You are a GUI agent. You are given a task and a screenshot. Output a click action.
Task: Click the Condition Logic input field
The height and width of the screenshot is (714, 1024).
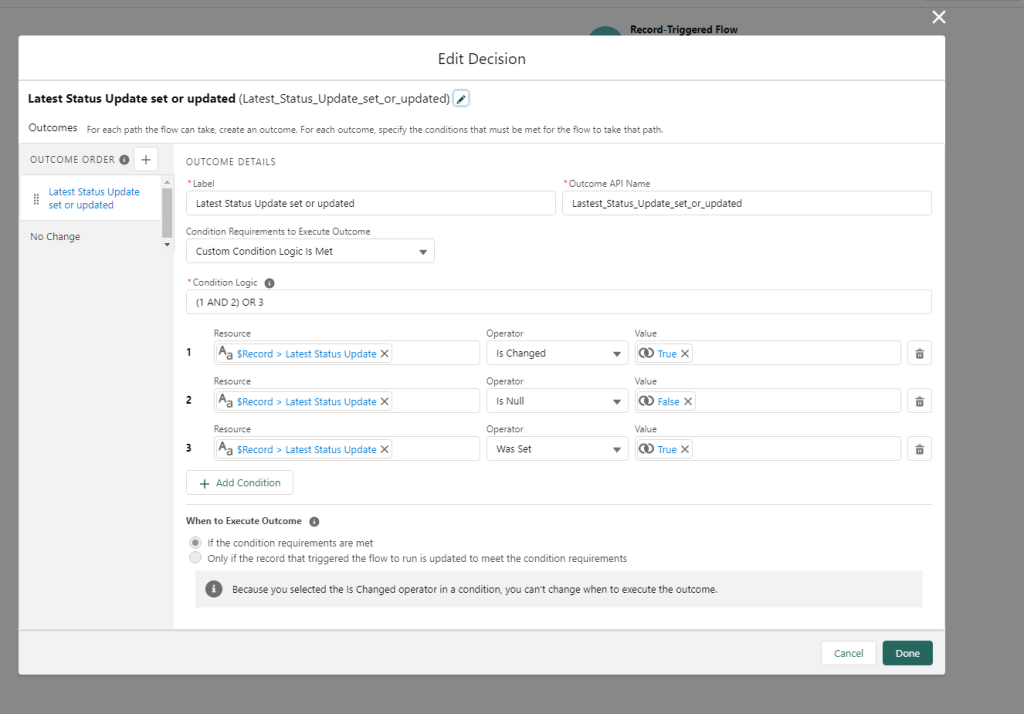pyautogui.click(x=558, y=302)
